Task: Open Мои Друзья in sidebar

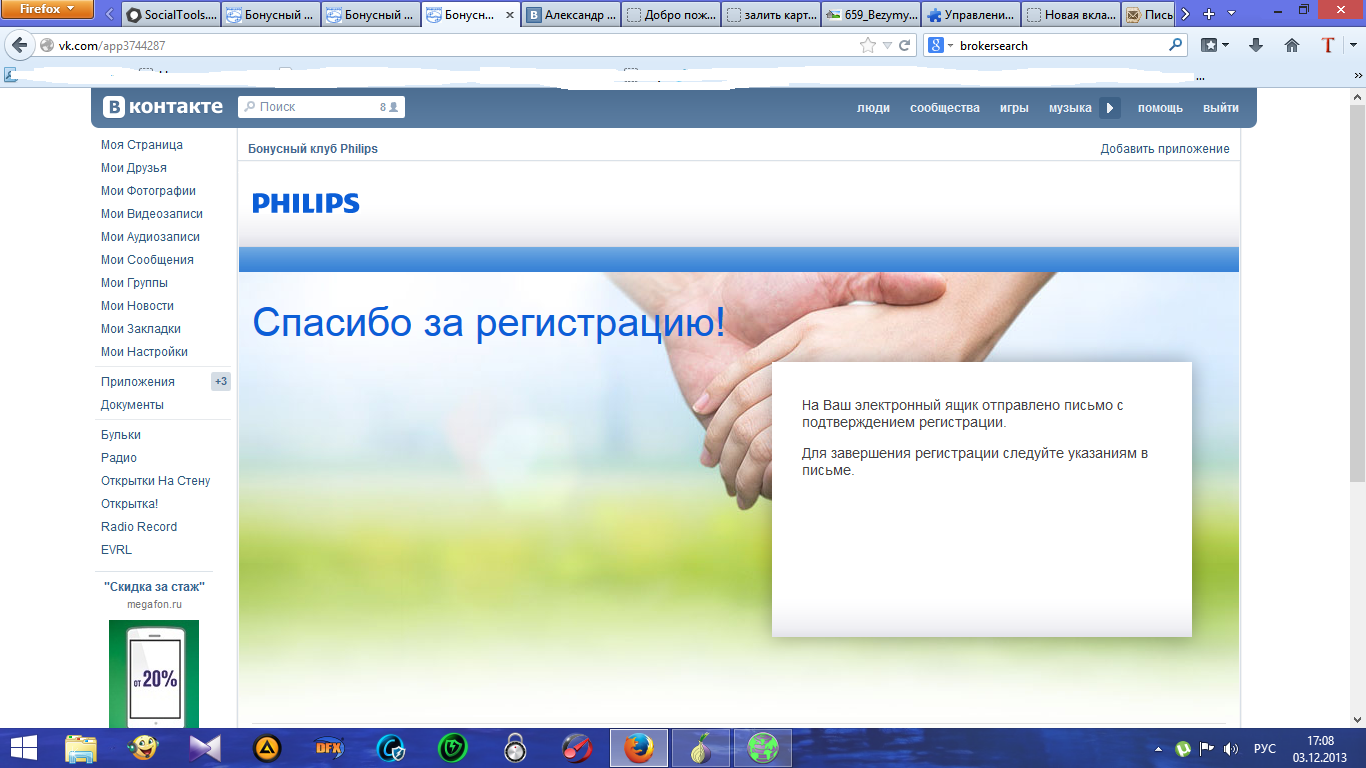Action: pos(134,168)
